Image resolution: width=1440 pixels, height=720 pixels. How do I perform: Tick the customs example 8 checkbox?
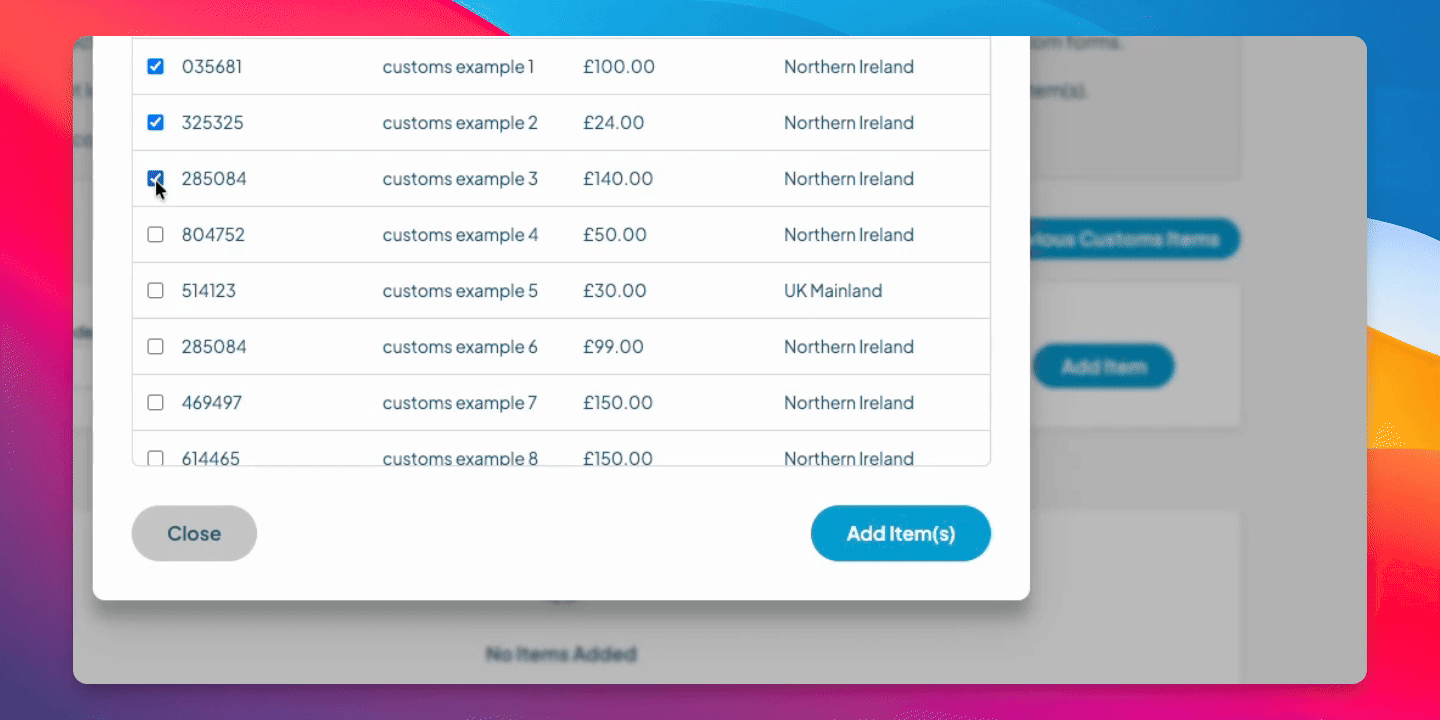coord(155,458)
